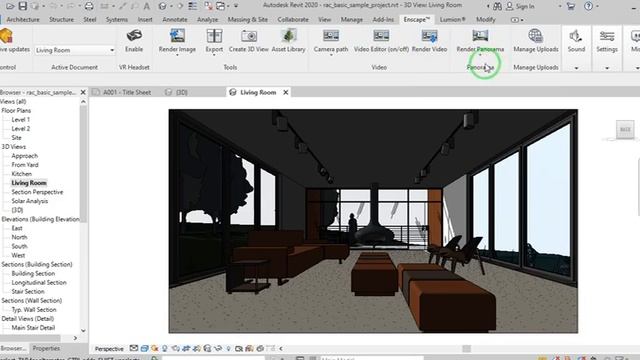Viewport: 640px width, 360px height.
Task: Click the Thin Lines icon in quick access toolbar
Action: pos(193,6)
